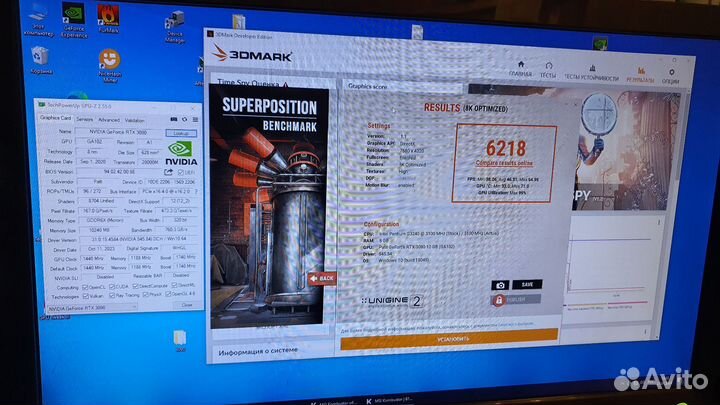Click the camera screenshot icon in Superposition
This screenshot has width=720, height=405.
tap(498, 284)
